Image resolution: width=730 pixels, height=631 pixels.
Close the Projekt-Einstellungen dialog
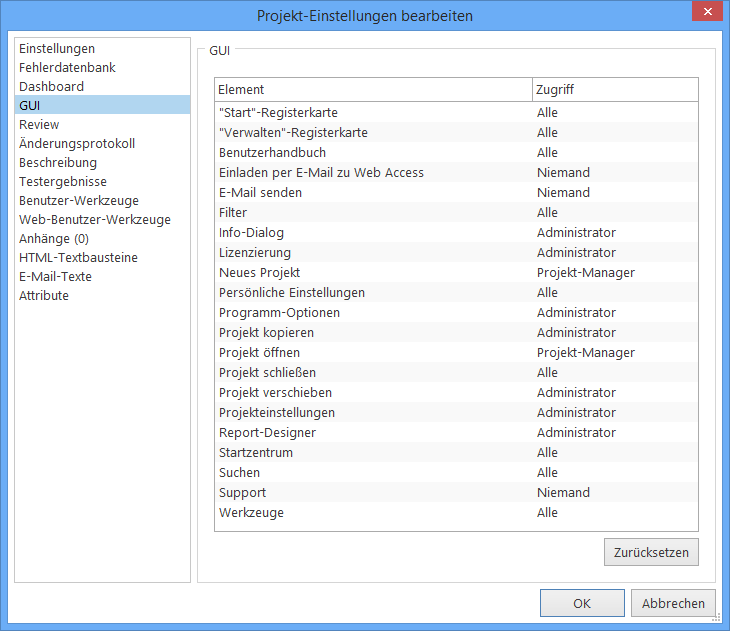click(707, 11)
